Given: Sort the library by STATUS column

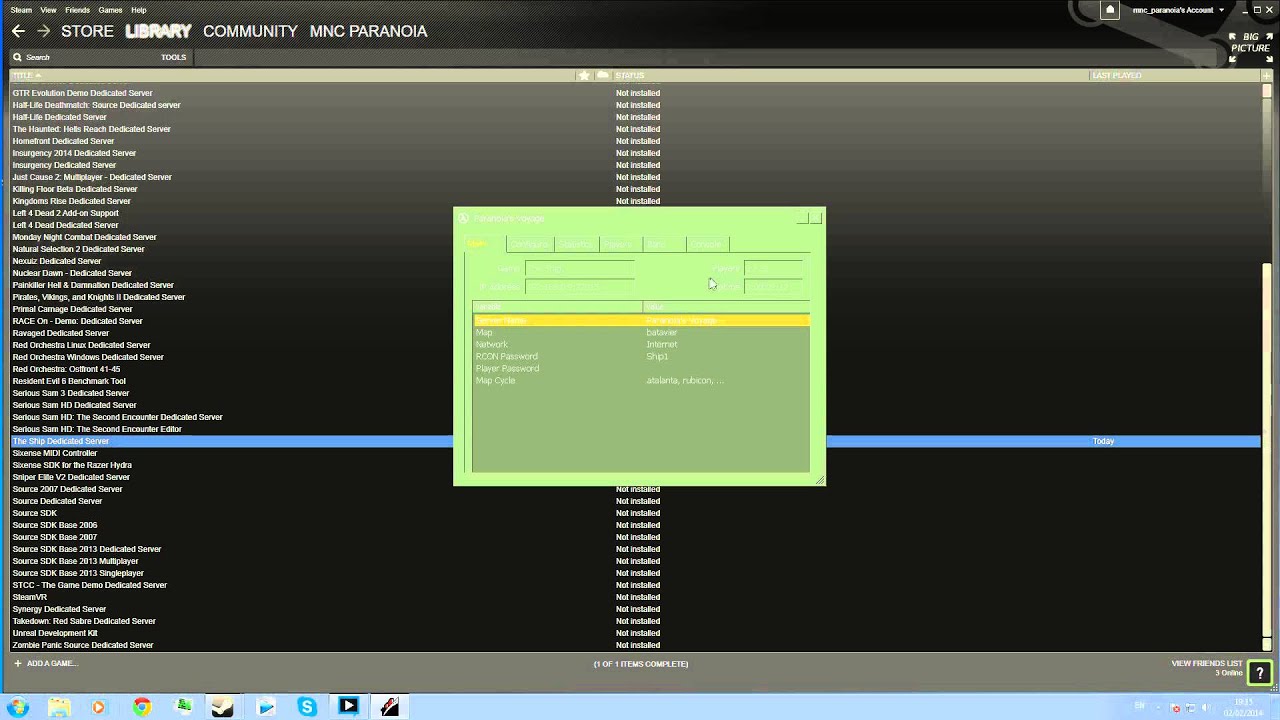Looking at the screenshot, I should coord(630,75).
